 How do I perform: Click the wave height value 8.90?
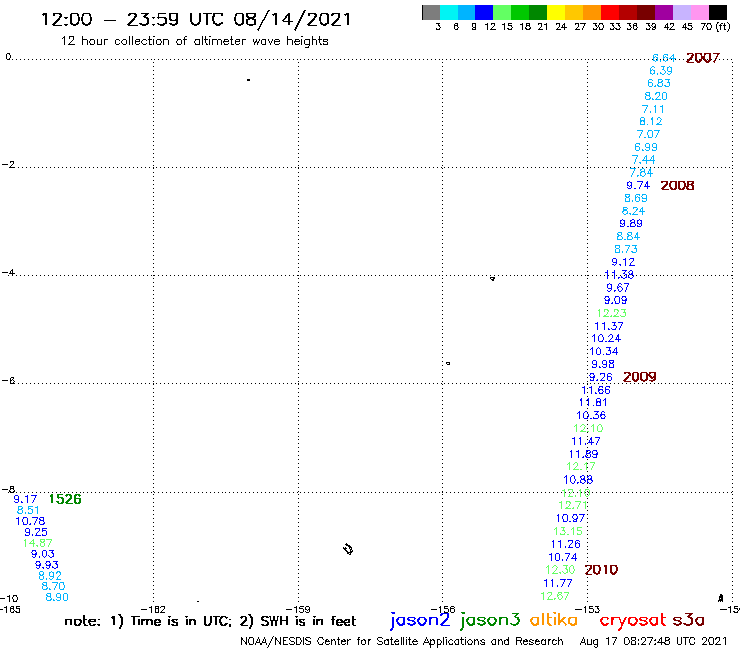[x=57, y=597]
